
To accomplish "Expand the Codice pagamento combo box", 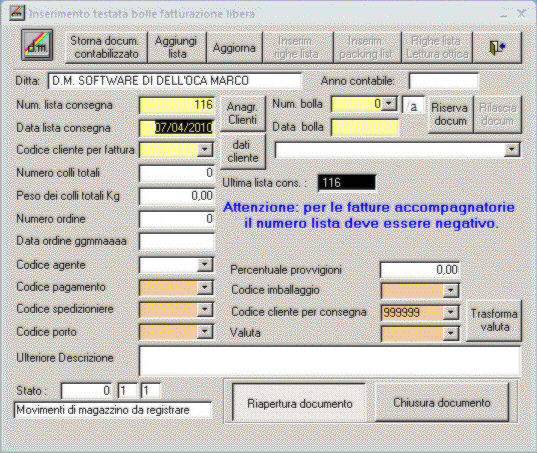I will 204,287.
